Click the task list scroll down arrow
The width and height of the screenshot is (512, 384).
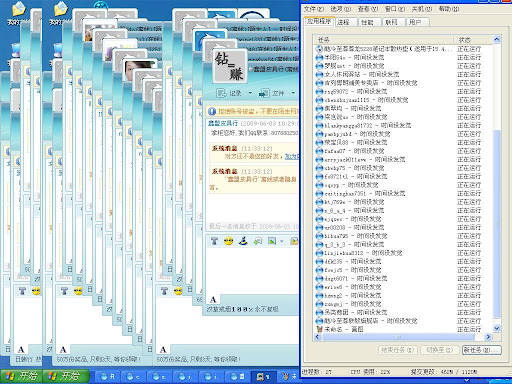coord(497,328)
